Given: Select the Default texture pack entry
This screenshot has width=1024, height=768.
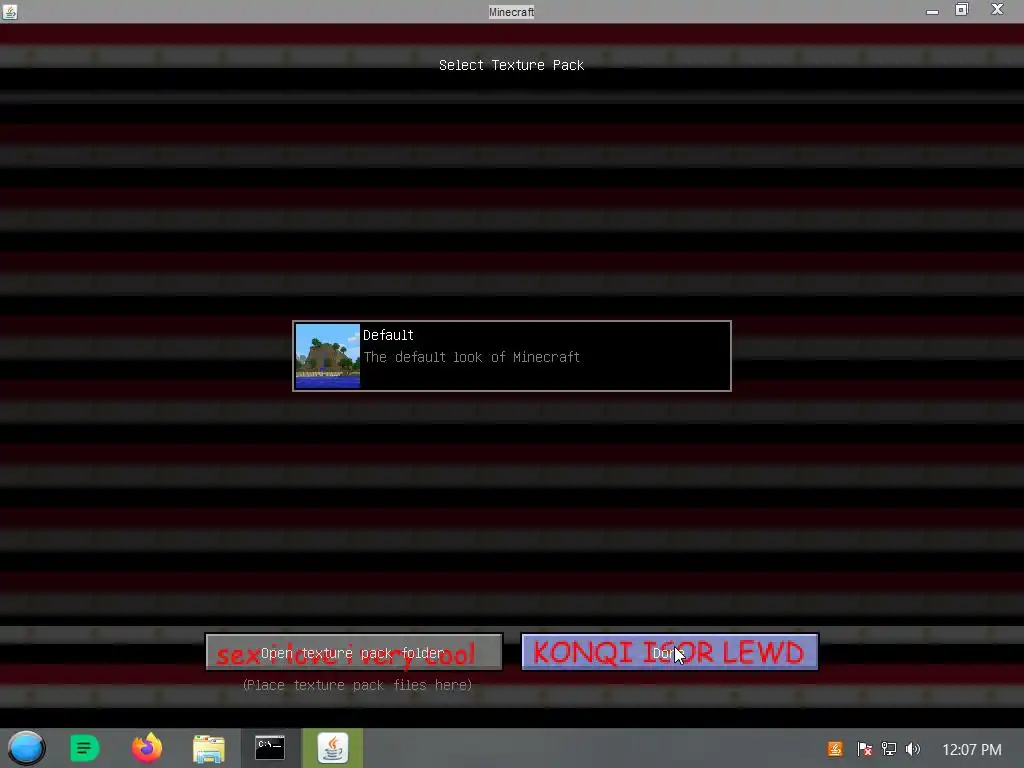Looking at the screenshot, I should (512, 356).
